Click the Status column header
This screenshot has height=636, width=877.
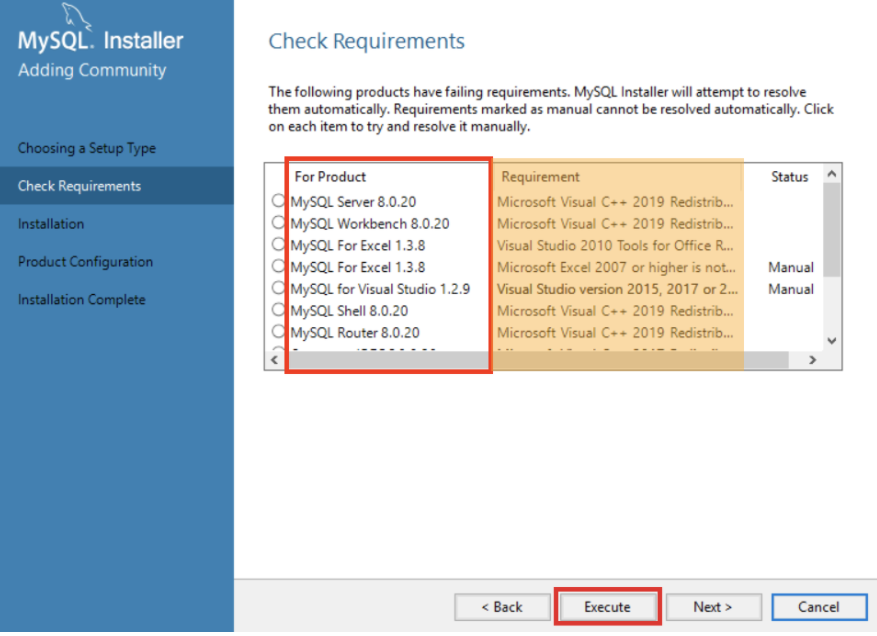tap(789, 177)
